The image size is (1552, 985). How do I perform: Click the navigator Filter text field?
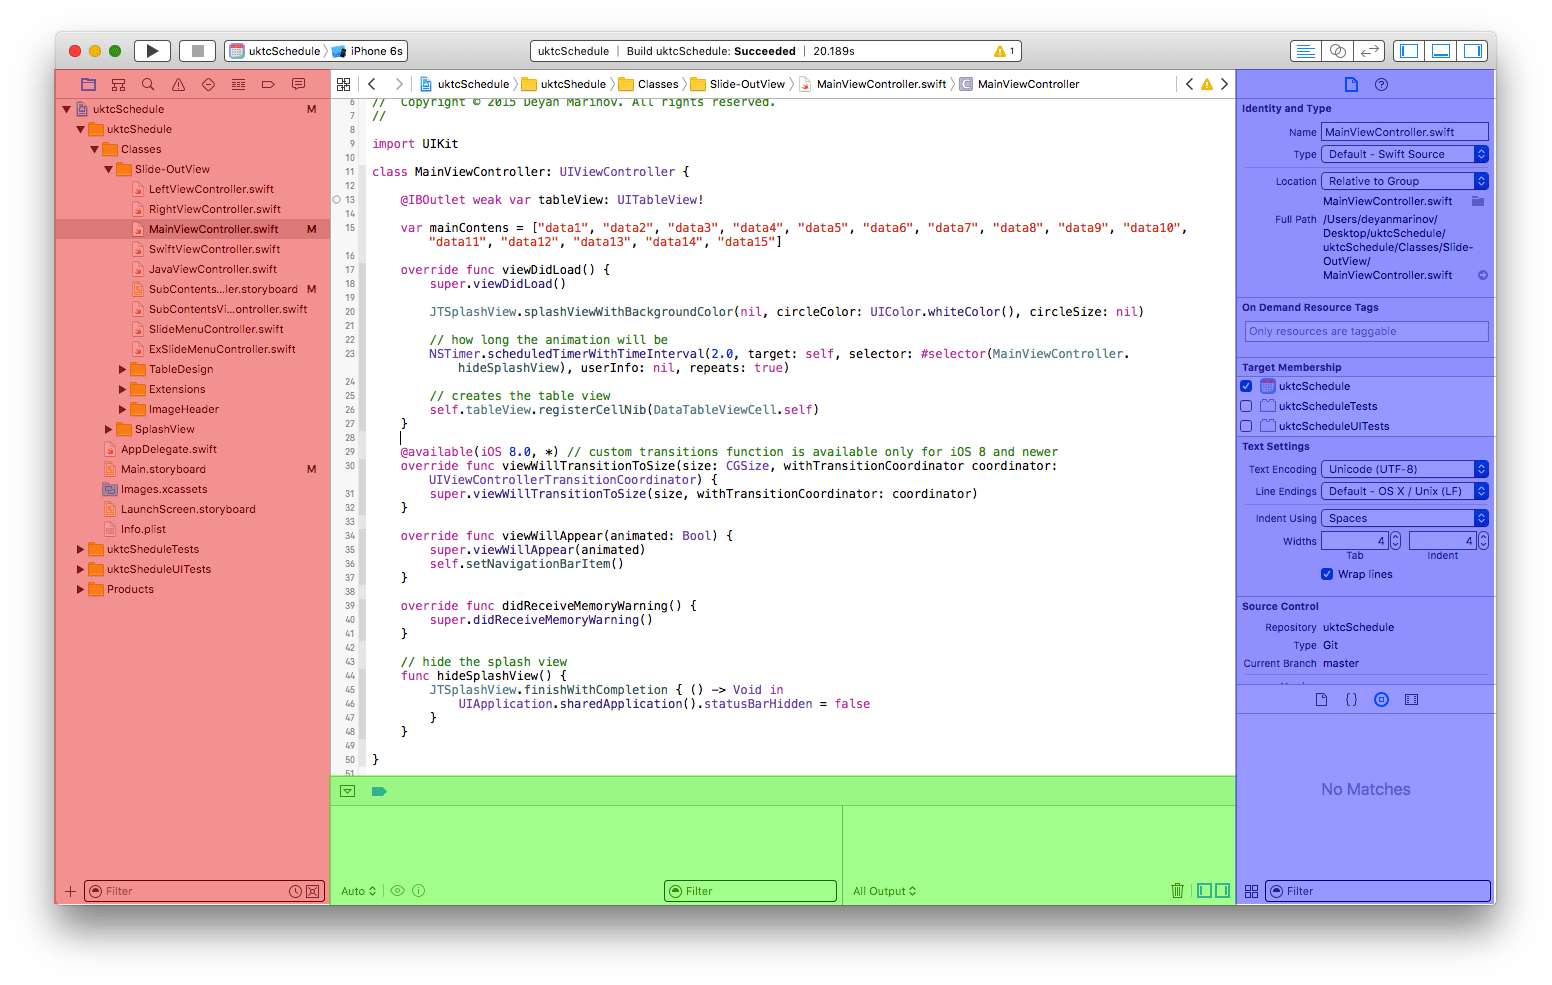pyautogui.click(x=194, y=891)
